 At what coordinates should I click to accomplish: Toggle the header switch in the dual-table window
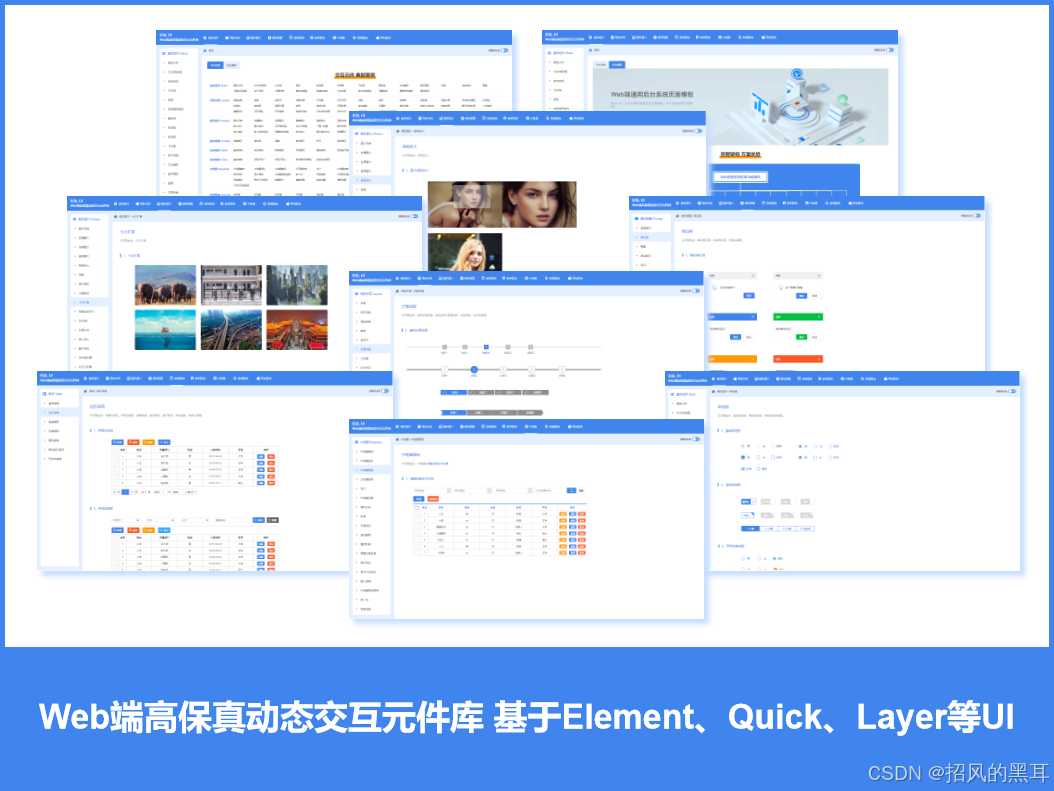tap(385, 390)
